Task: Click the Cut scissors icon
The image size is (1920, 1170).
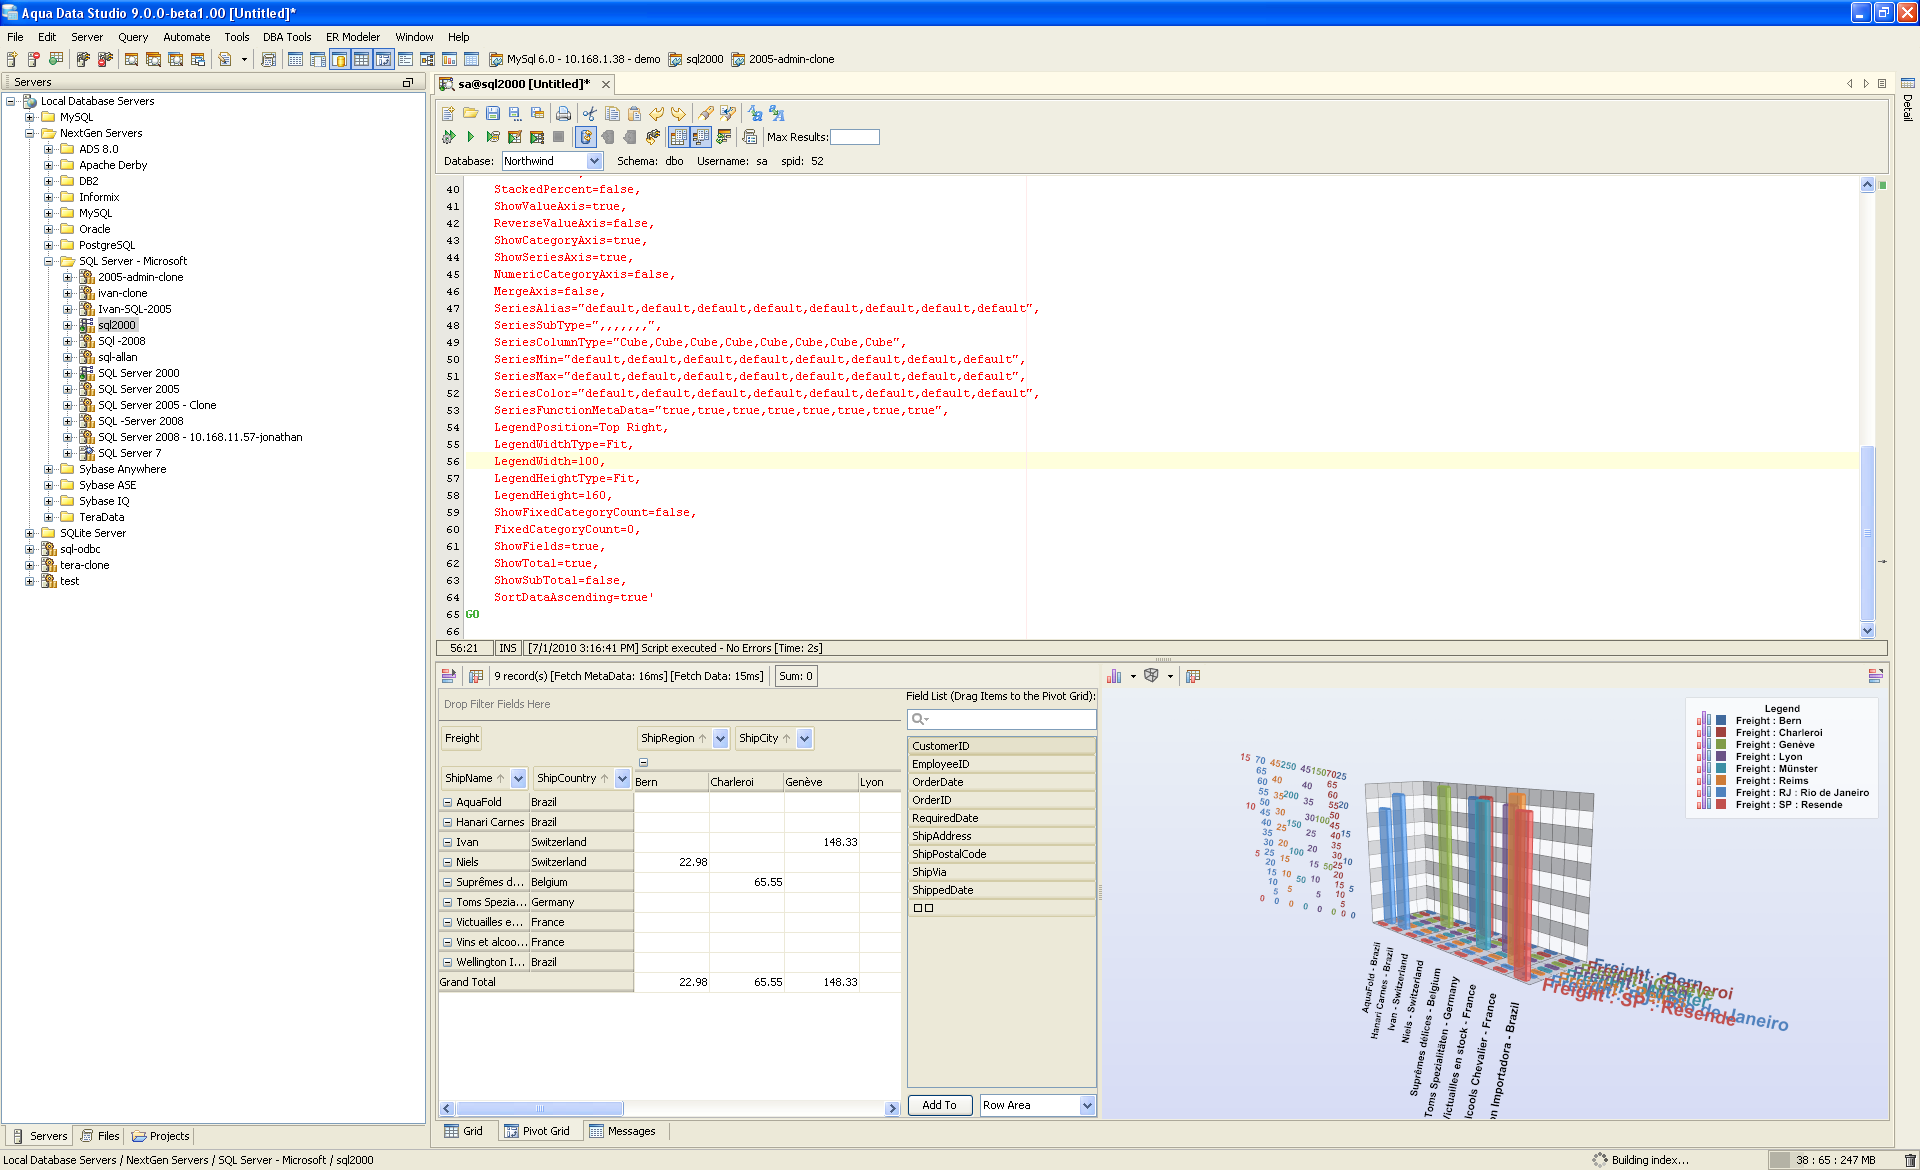Action: 590,114
